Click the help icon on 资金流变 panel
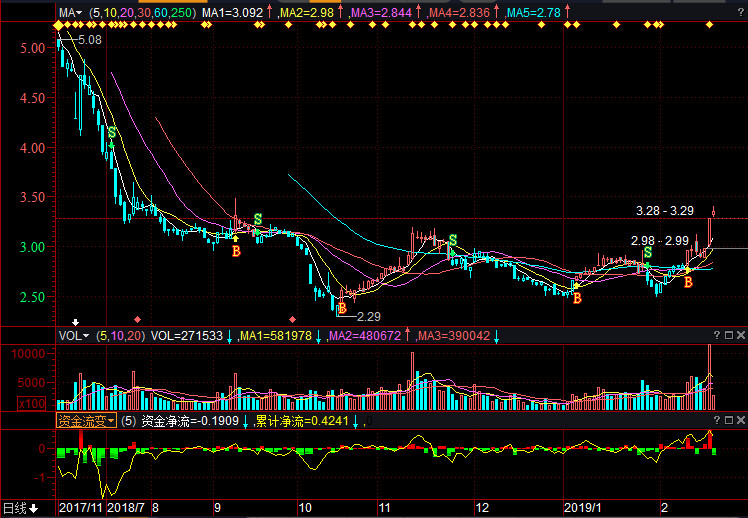 716,420
